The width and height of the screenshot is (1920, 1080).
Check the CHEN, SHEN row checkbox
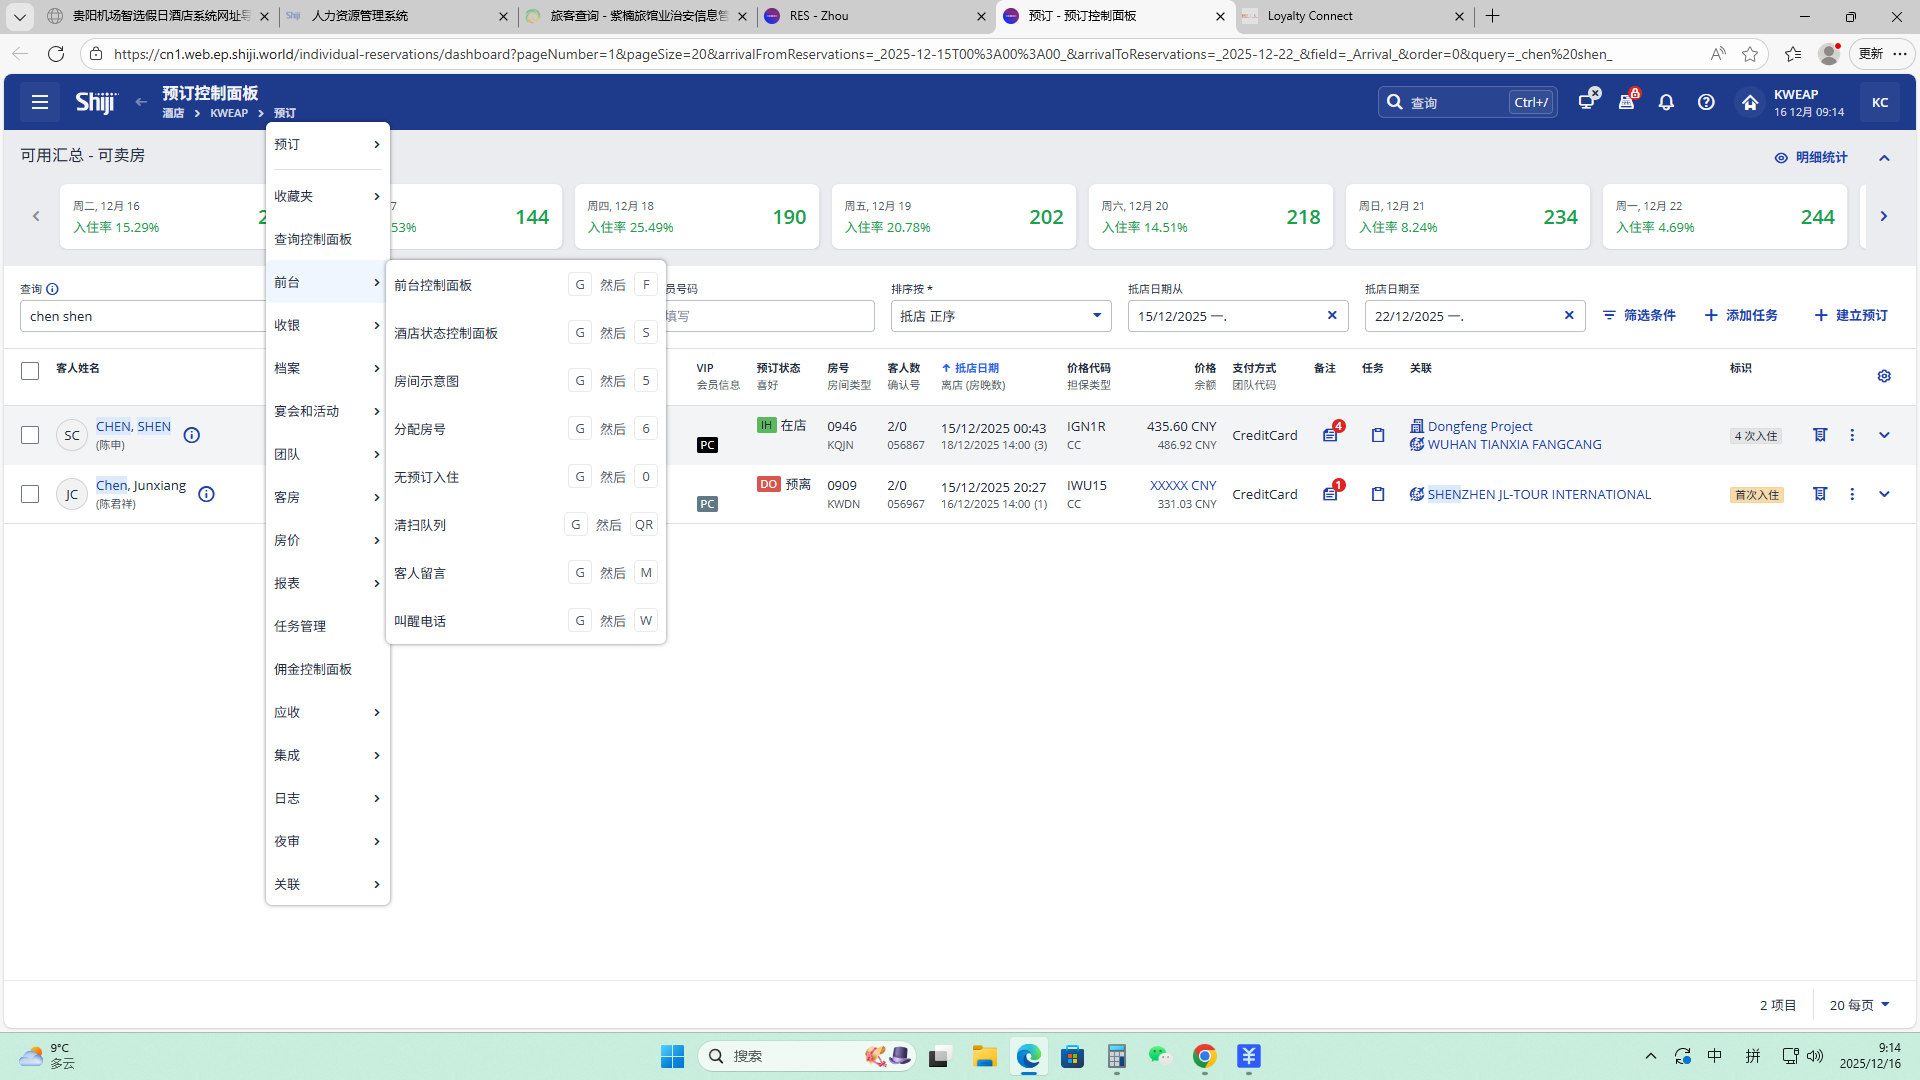[x=30, y=435]
